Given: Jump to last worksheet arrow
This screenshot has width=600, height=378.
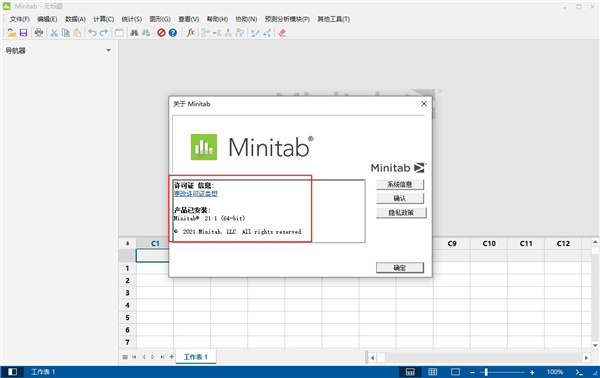Looking at the screenshot, I should (x=162, y=357).
